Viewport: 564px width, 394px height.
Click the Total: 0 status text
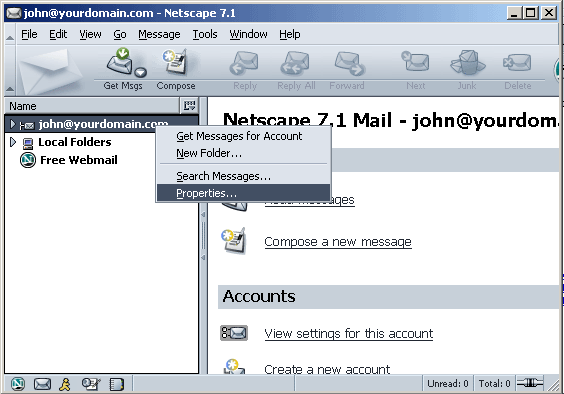click(494, 384)
